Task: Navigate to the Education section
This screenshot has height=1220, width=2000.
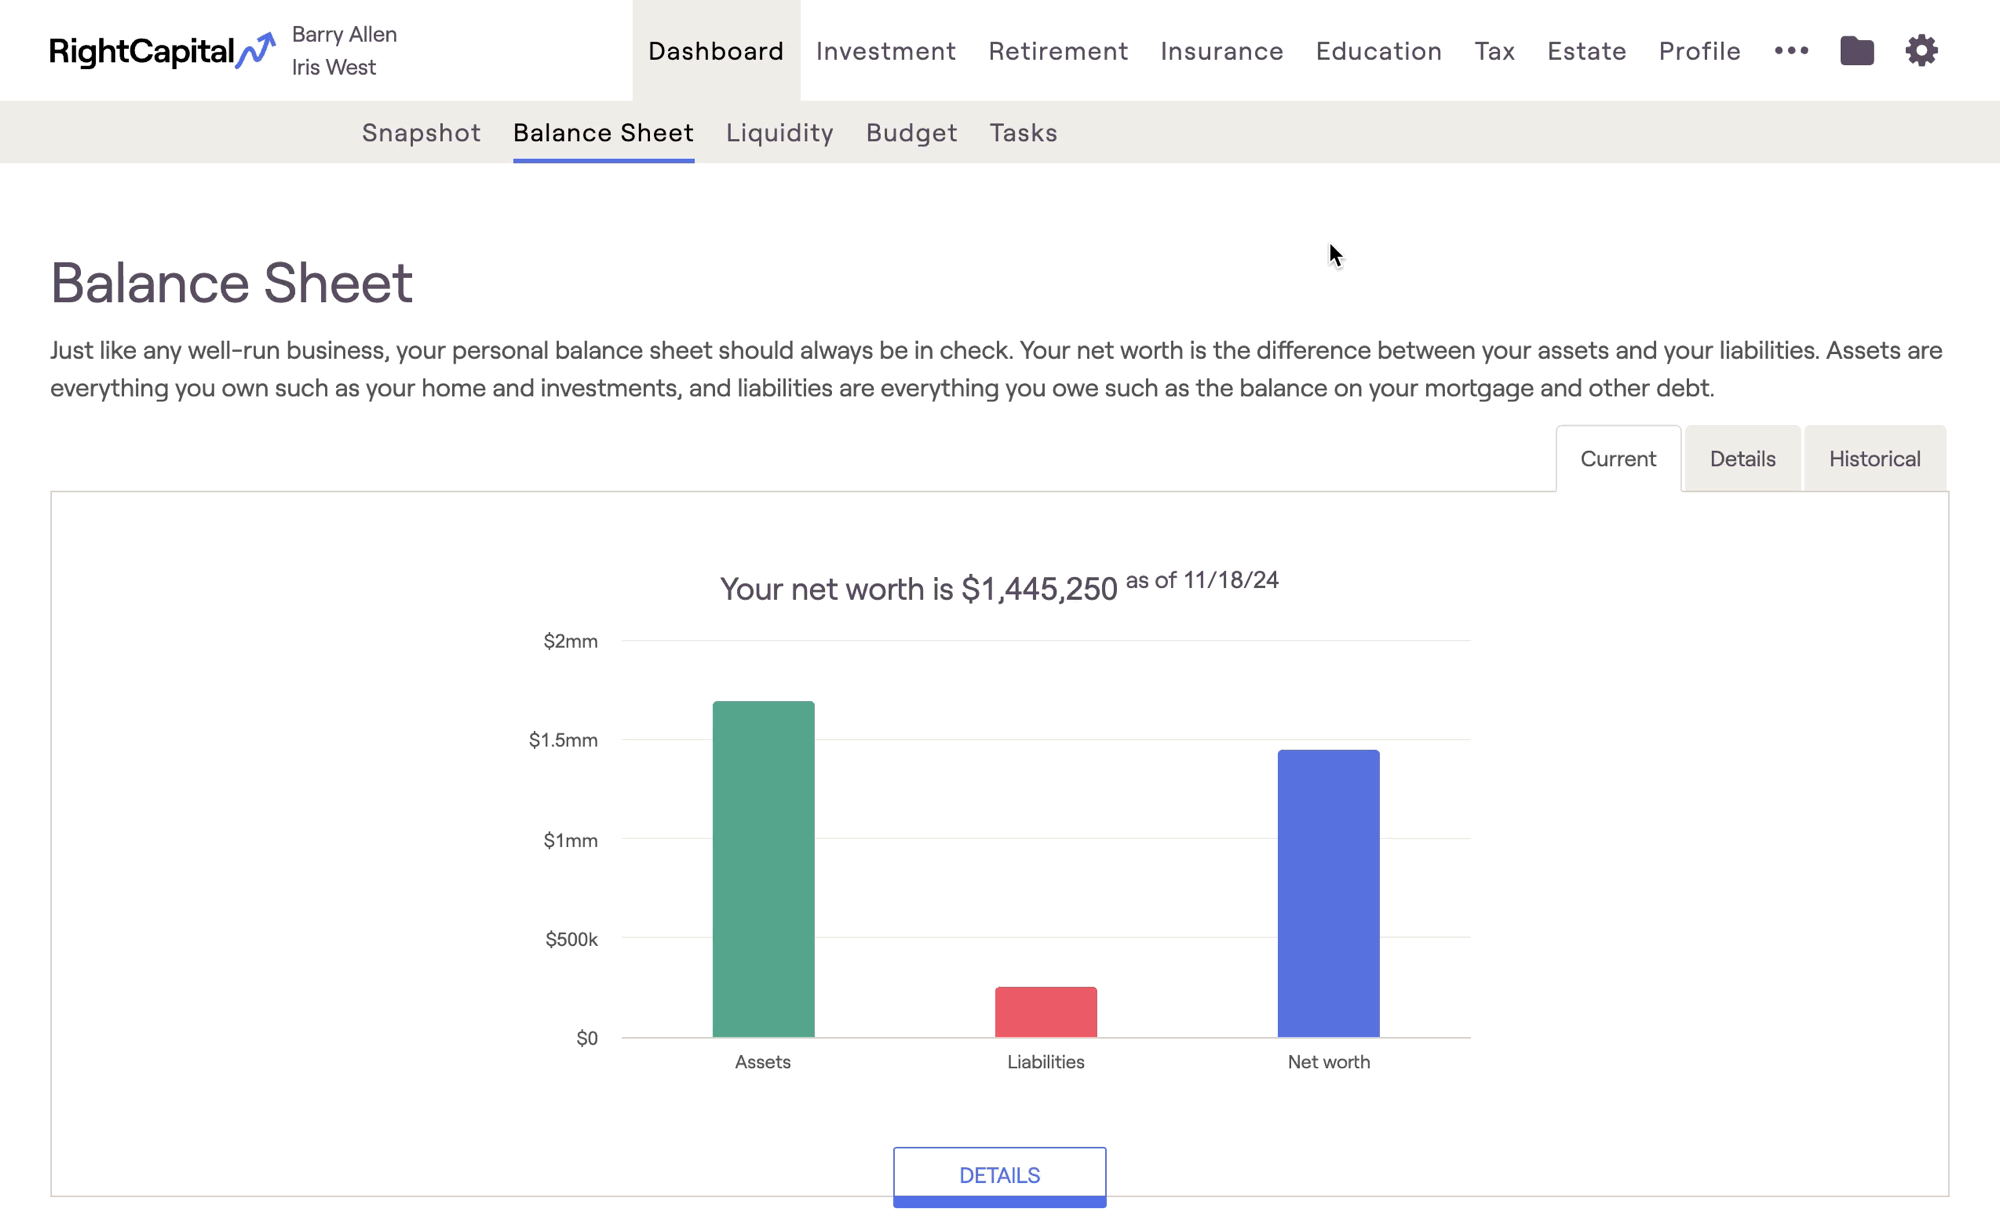Action: click(x=1378, y=51)
